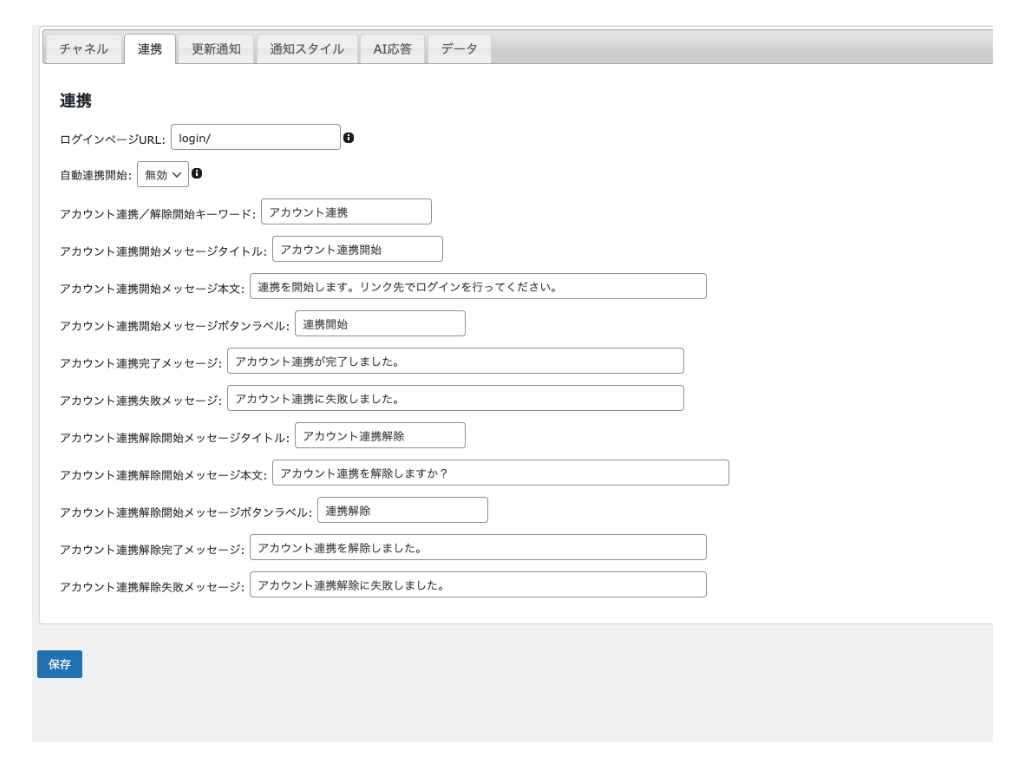Open the 更新通知 tab
The width and height of the screenshot is (1024, 768).
pyautogui.click(x=216, y=49)
